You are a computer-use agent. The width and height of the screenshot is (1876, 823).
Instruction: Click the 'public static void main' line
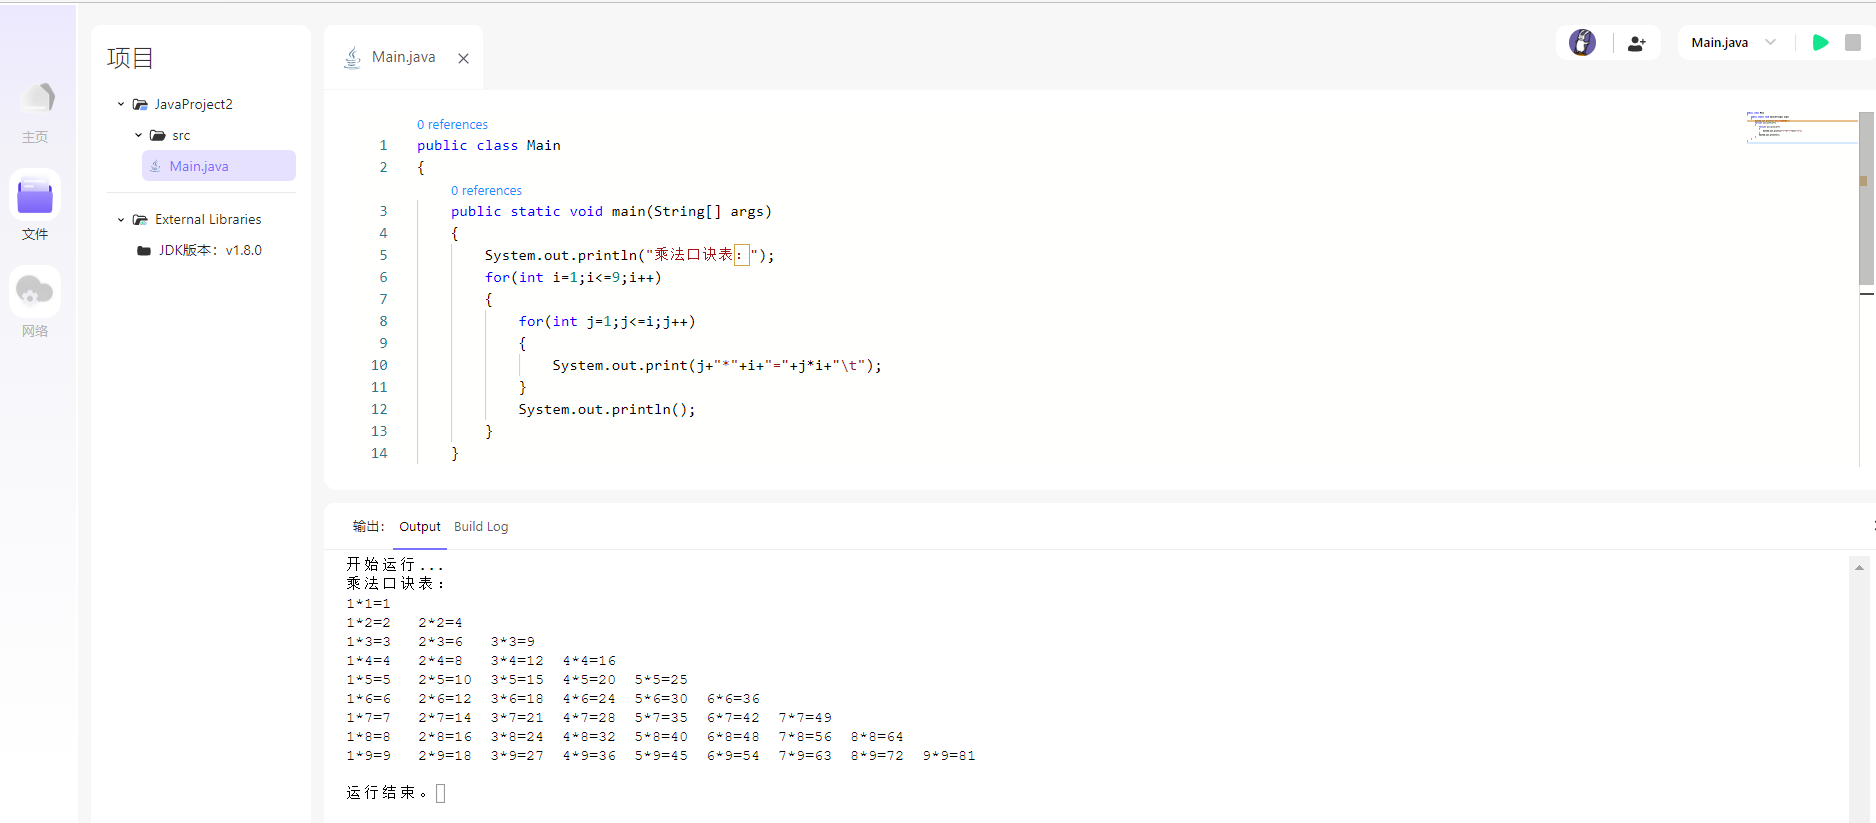click(x=611, y=211)
